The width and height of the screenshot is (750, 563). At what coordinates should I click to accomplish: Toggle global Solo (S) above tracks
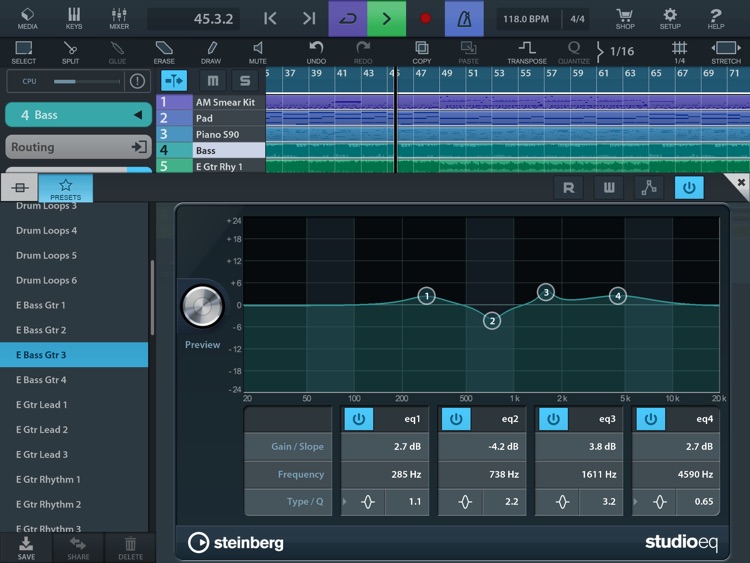pos(244,80)
